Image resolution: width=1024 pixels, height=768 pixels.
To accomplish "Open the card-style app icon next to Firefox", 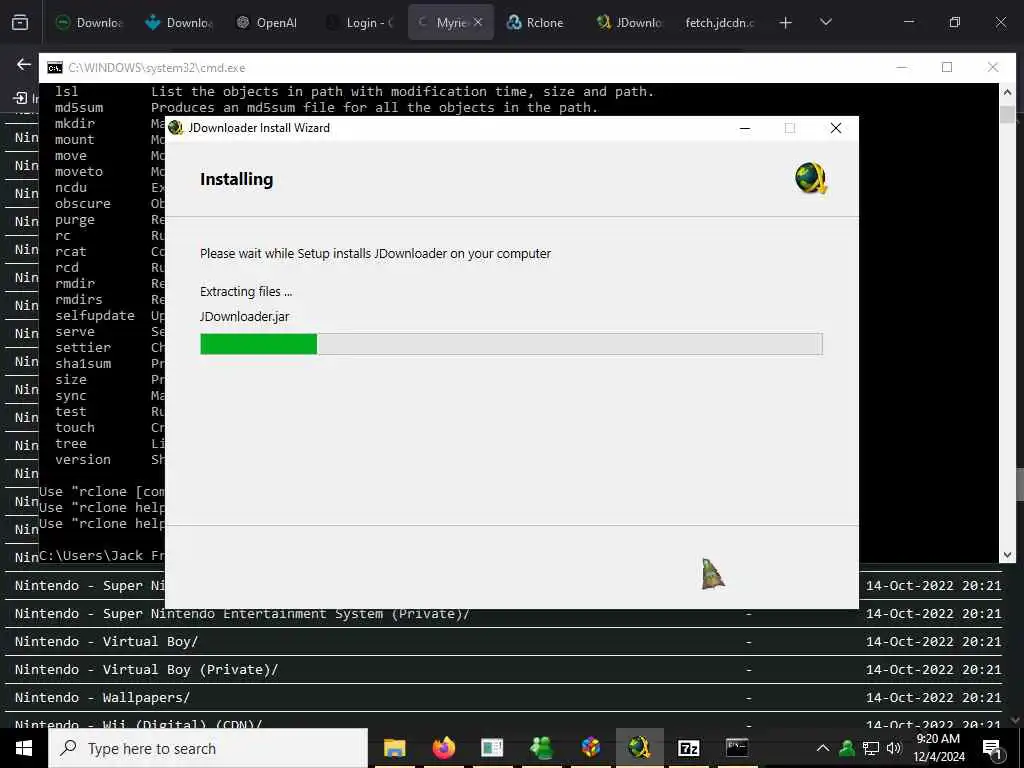I will coord(492,748).
